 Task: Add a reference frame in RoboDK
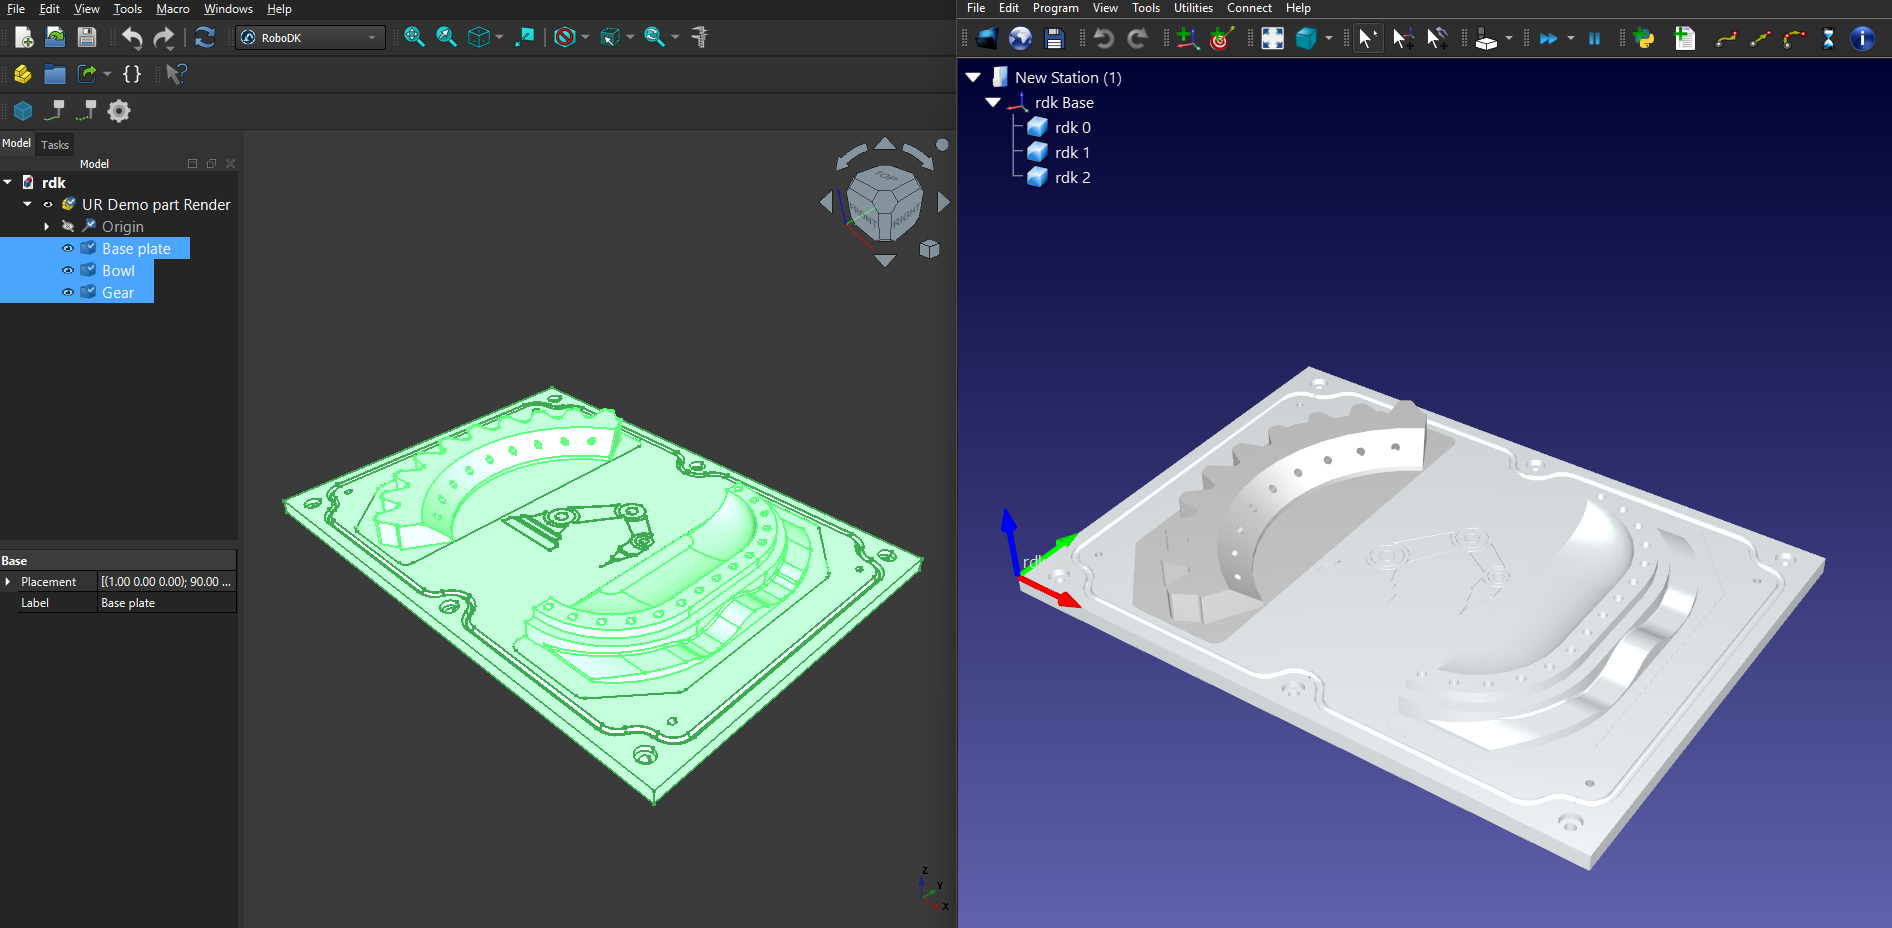pyautogui.click(x=1186, y=39)
